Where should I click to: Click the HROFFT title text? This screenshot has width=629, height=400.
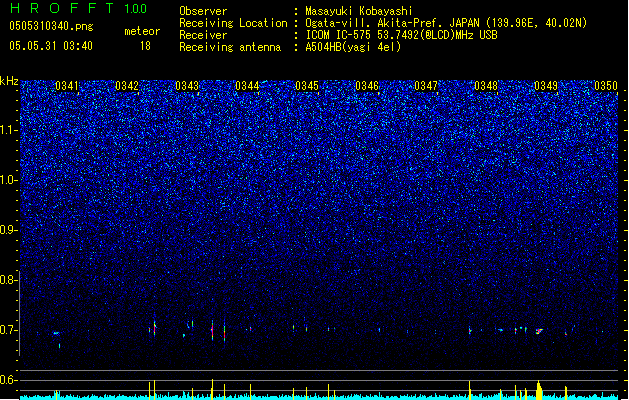click(x=62, y=8)
